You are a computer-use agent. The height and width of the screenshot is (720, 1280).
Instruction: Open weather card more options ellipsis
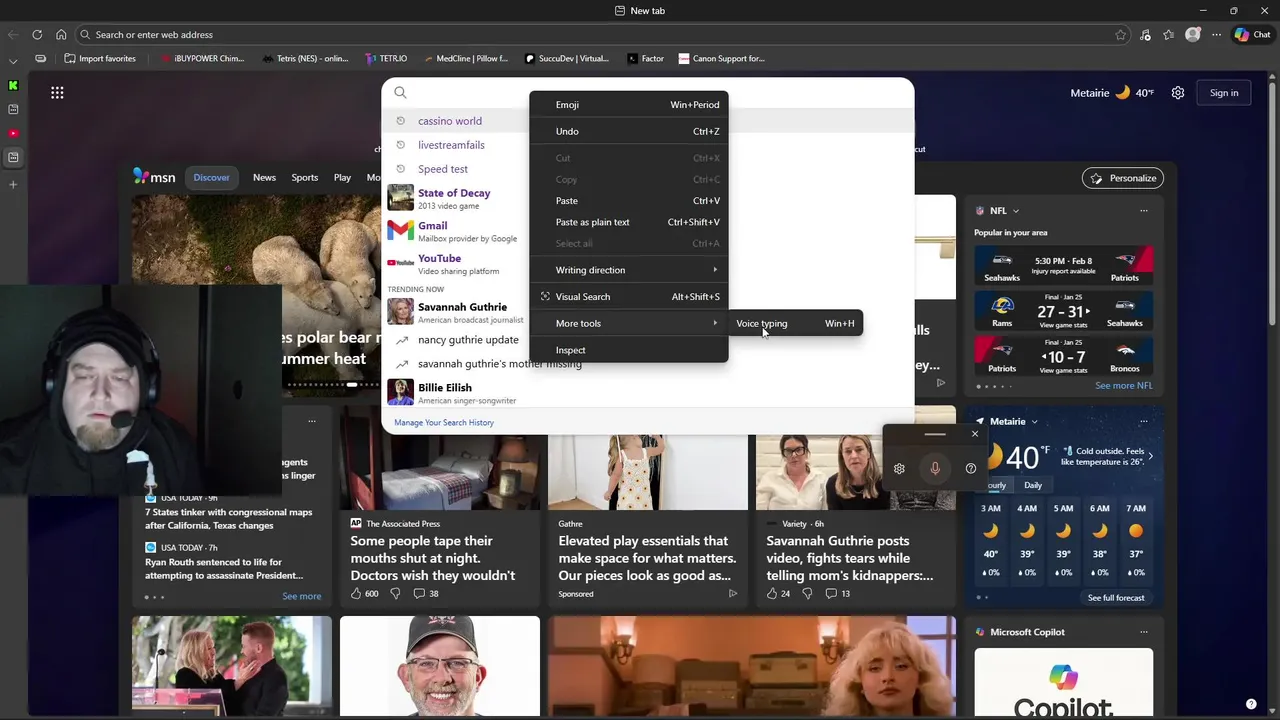(x=1144, y=421)
